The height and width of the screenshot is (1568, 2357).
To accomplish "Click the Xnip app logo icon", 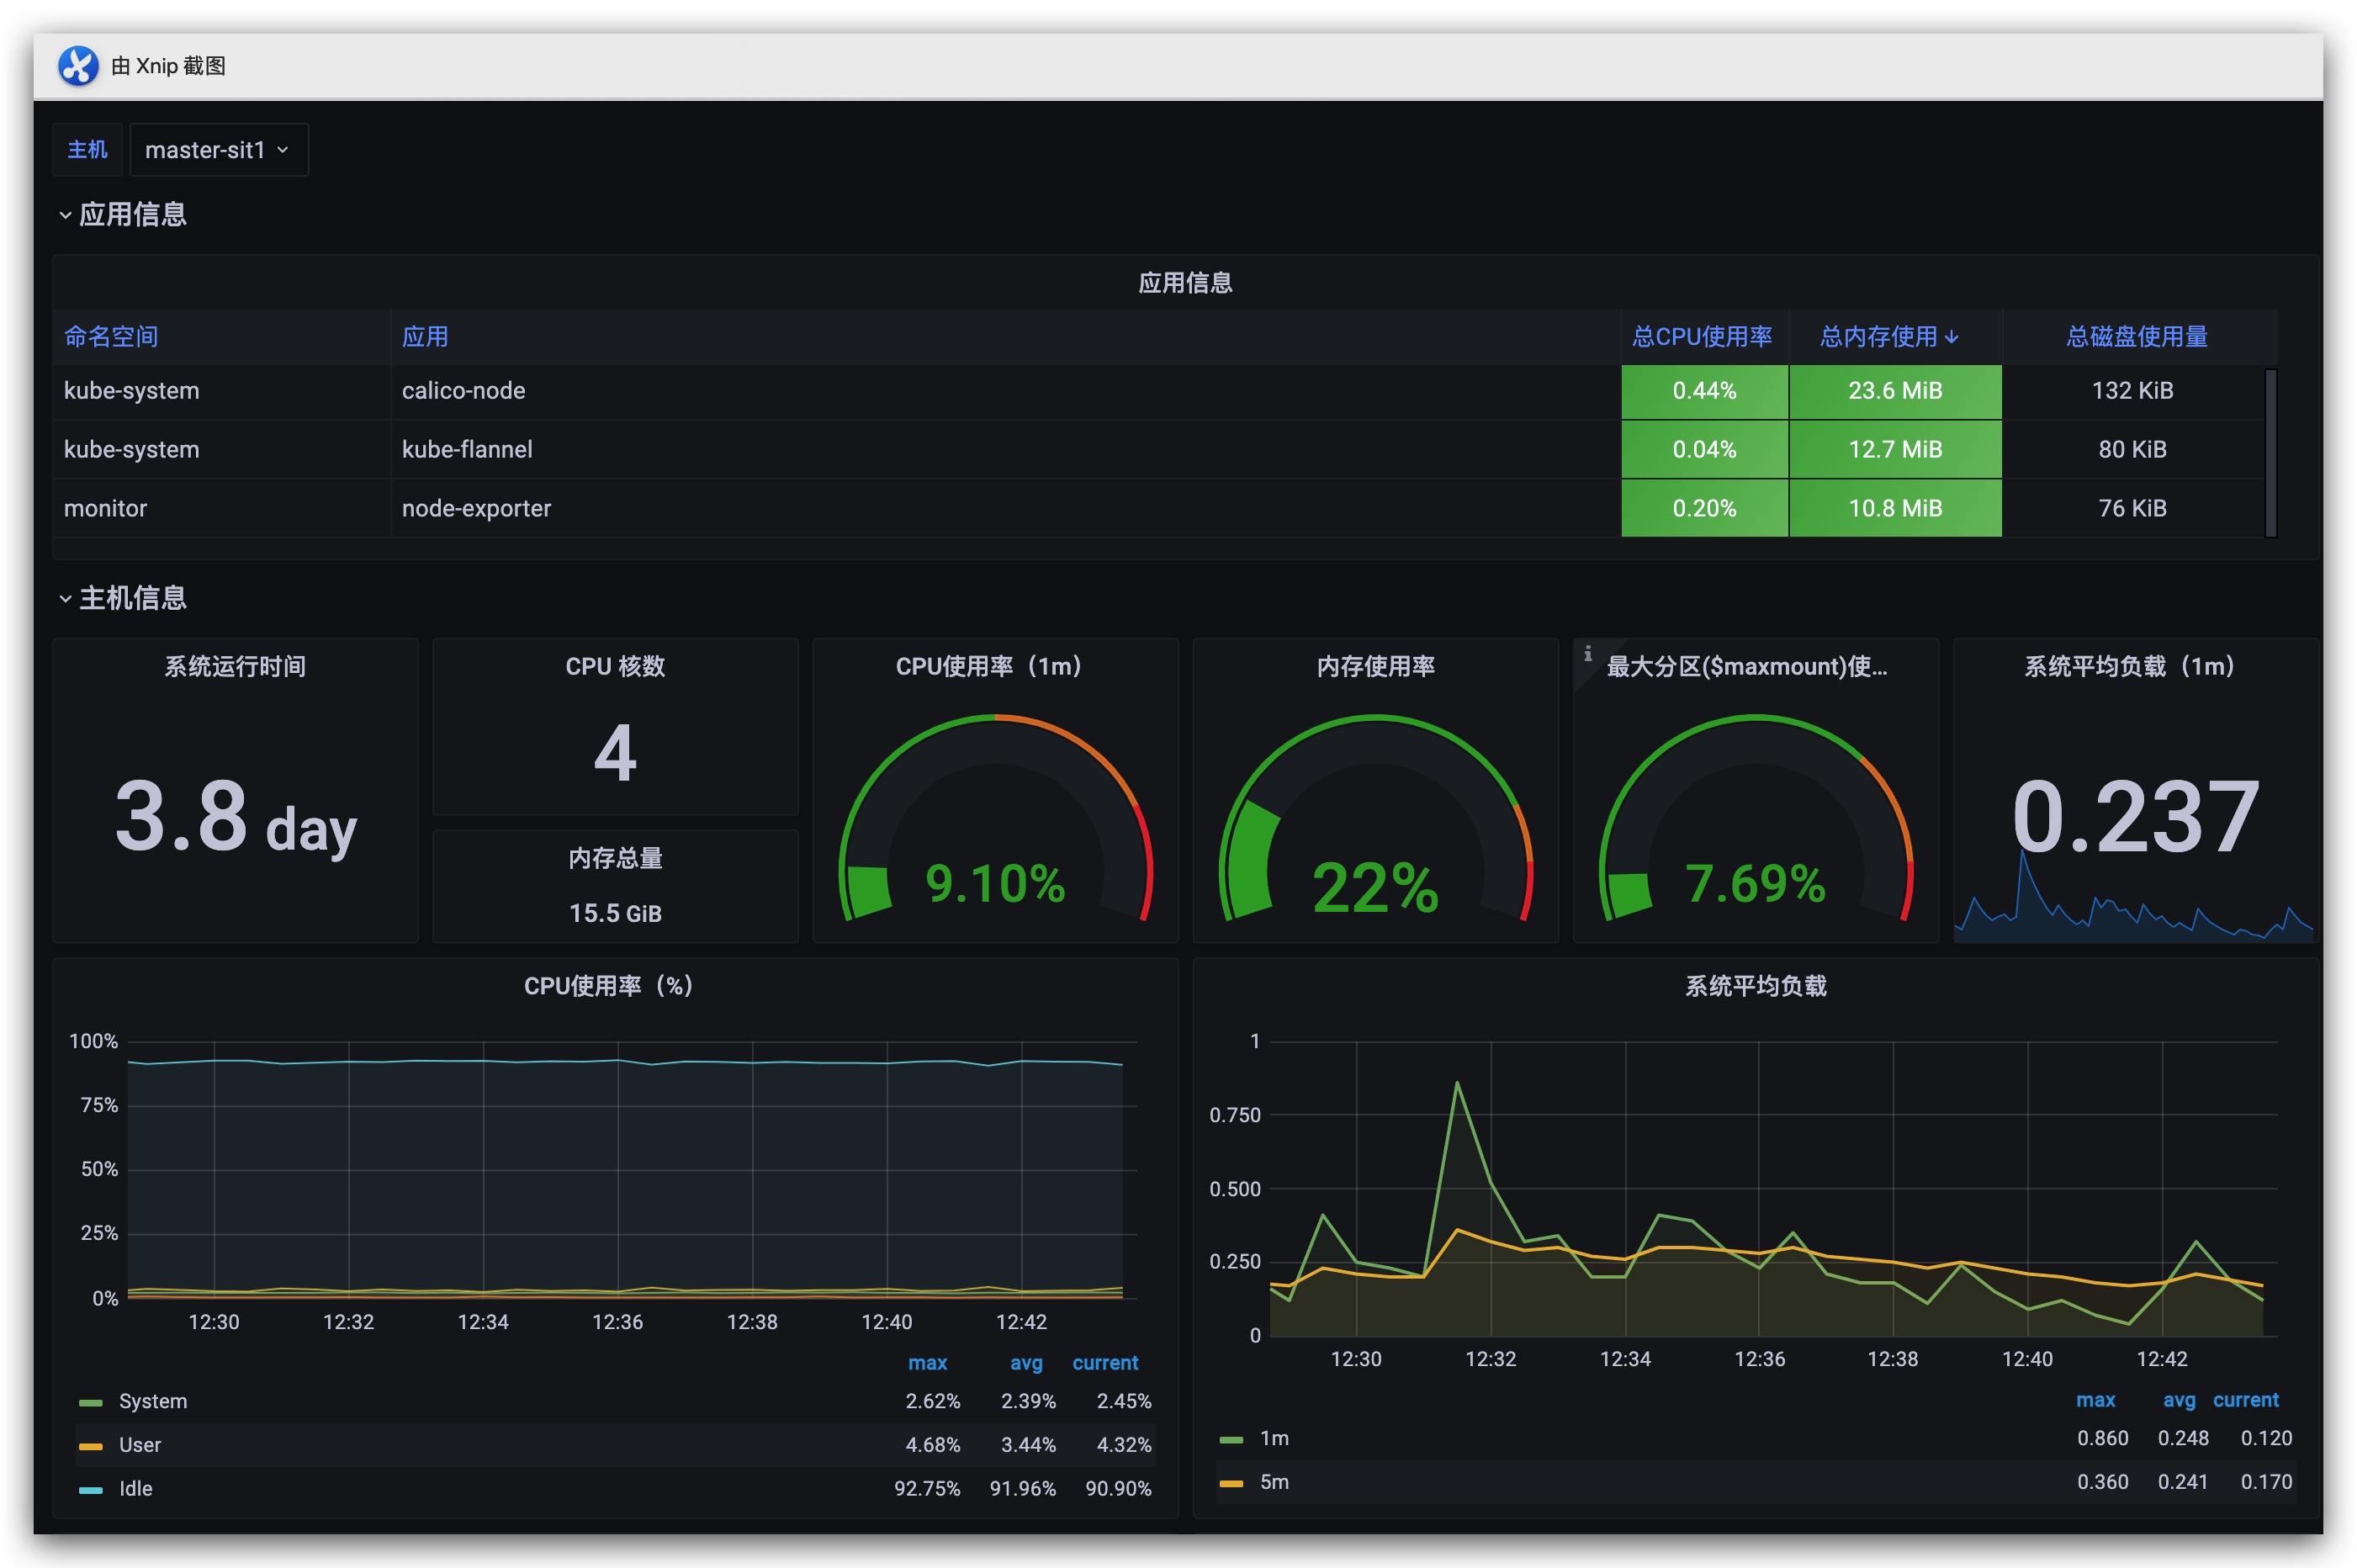I will click(78, 66).
